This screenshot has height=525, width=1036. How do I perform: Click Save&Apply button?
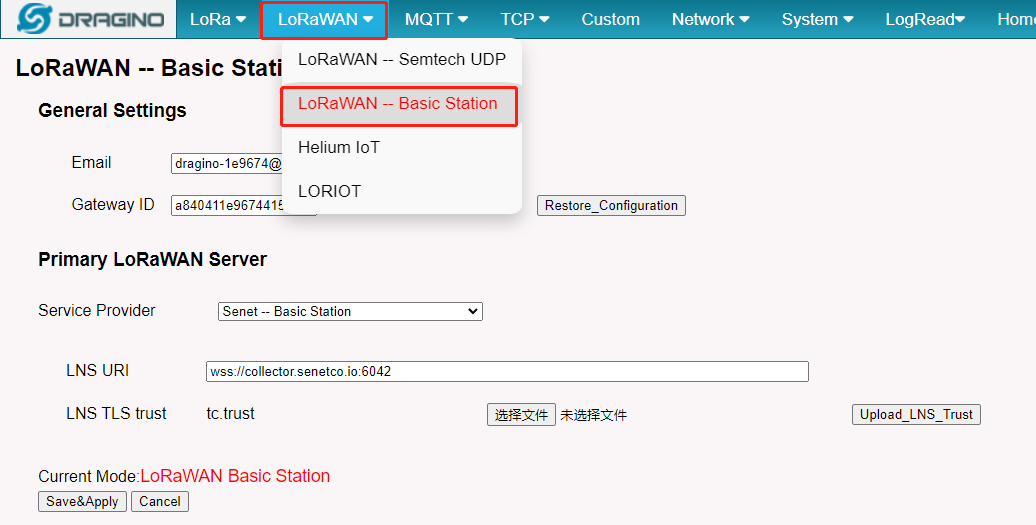(x=82, y=501)
